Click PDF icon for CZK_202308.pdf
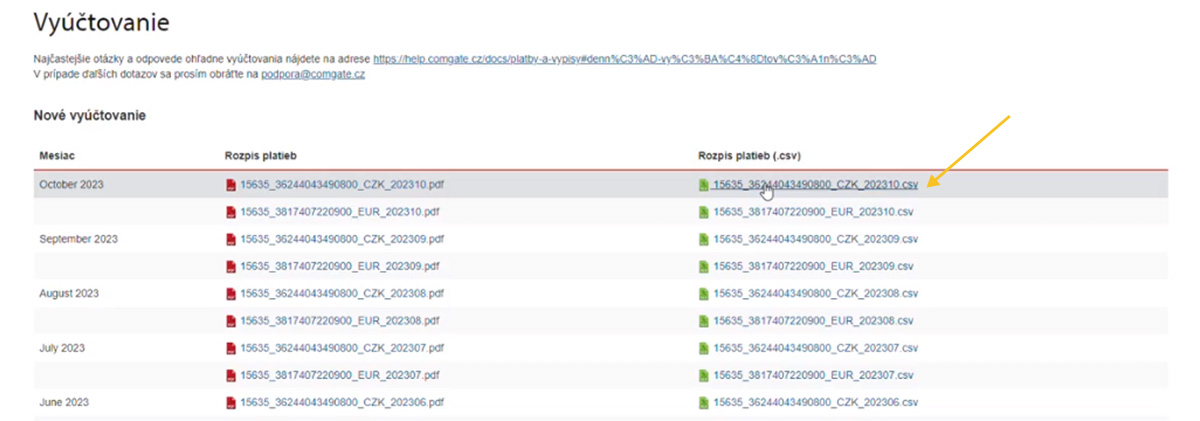 click(x=232, y=293)
